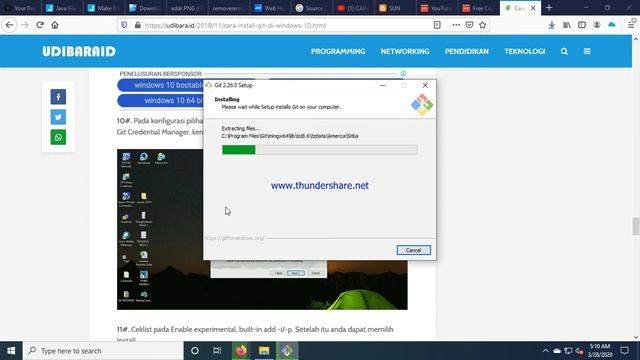
Task: Click taskbar clock showing 5:10 AM
Action: click(x=600, y=351)
